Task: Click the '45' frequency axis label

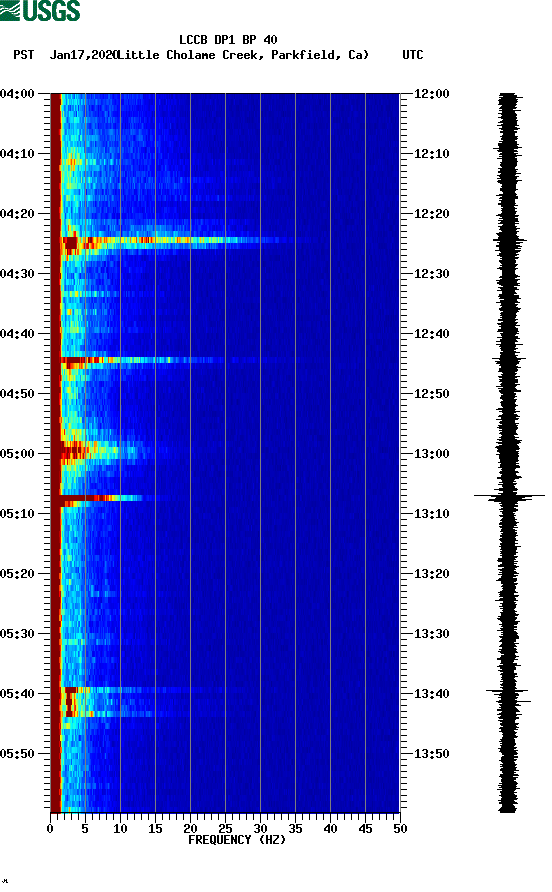Action: point(365,829)
